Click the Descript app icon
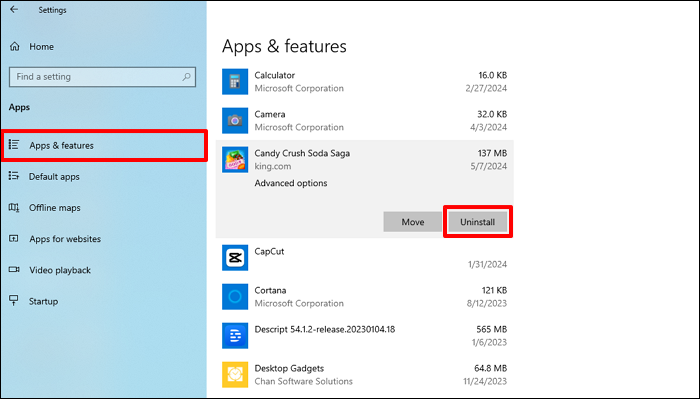This screenshot has width=700, height=399. [235, 336]
